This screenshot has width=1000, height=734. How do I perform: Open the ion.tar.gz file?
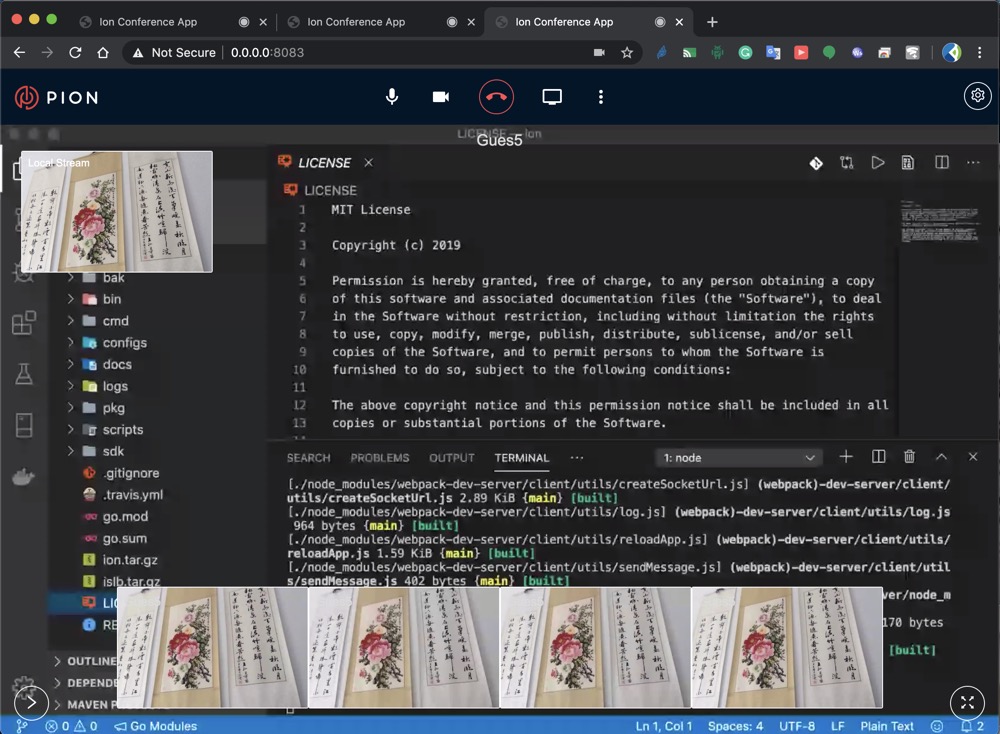pos(130,559)
